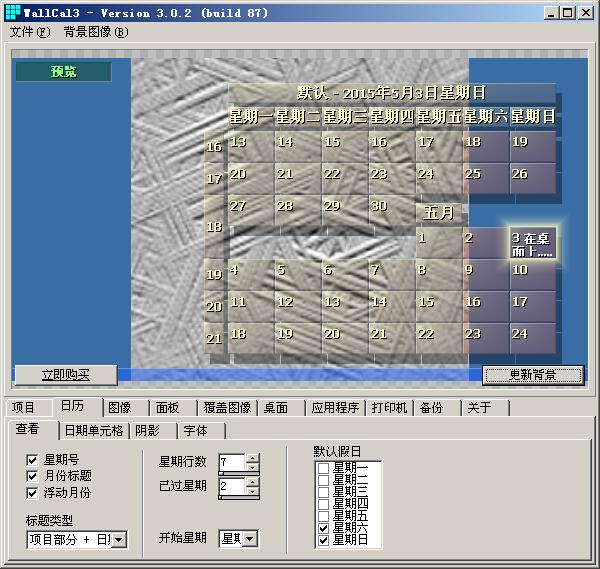Open the 字体 sub-tab
Screen dimensions: 600x569
[195, 431]
